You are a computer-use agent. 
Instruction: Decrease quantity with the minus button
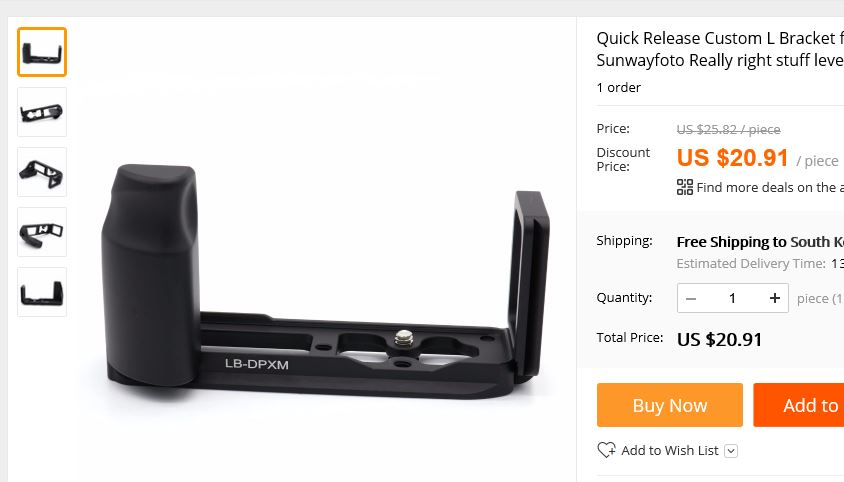tap(691, 298)
